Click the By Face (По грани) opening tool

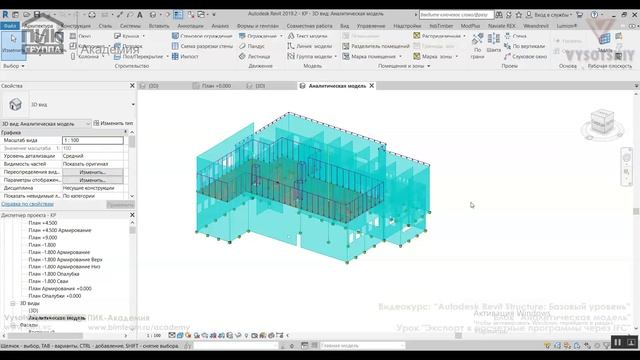click(x=478, y=46)
